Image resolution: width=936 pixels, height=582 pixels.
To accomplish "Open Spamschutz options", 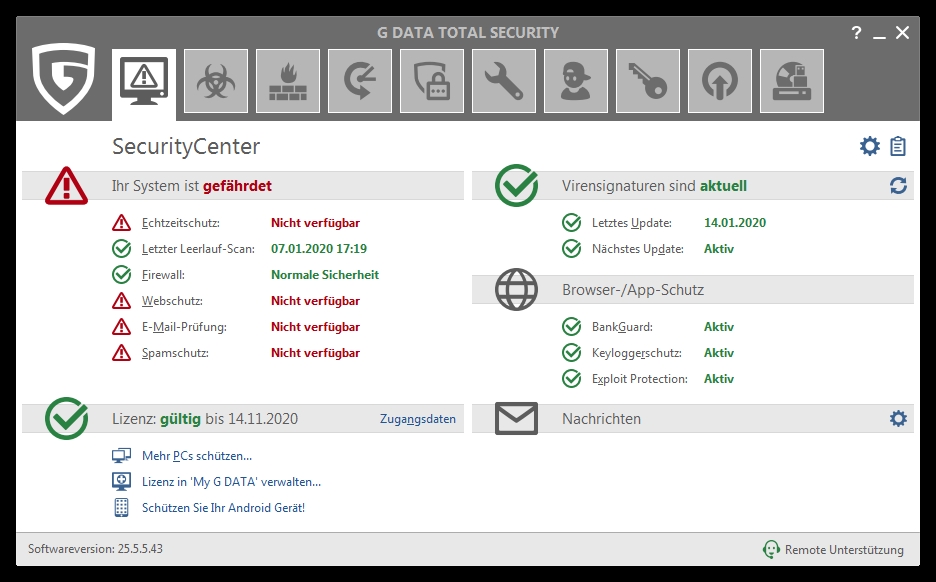I will (175, 353).
